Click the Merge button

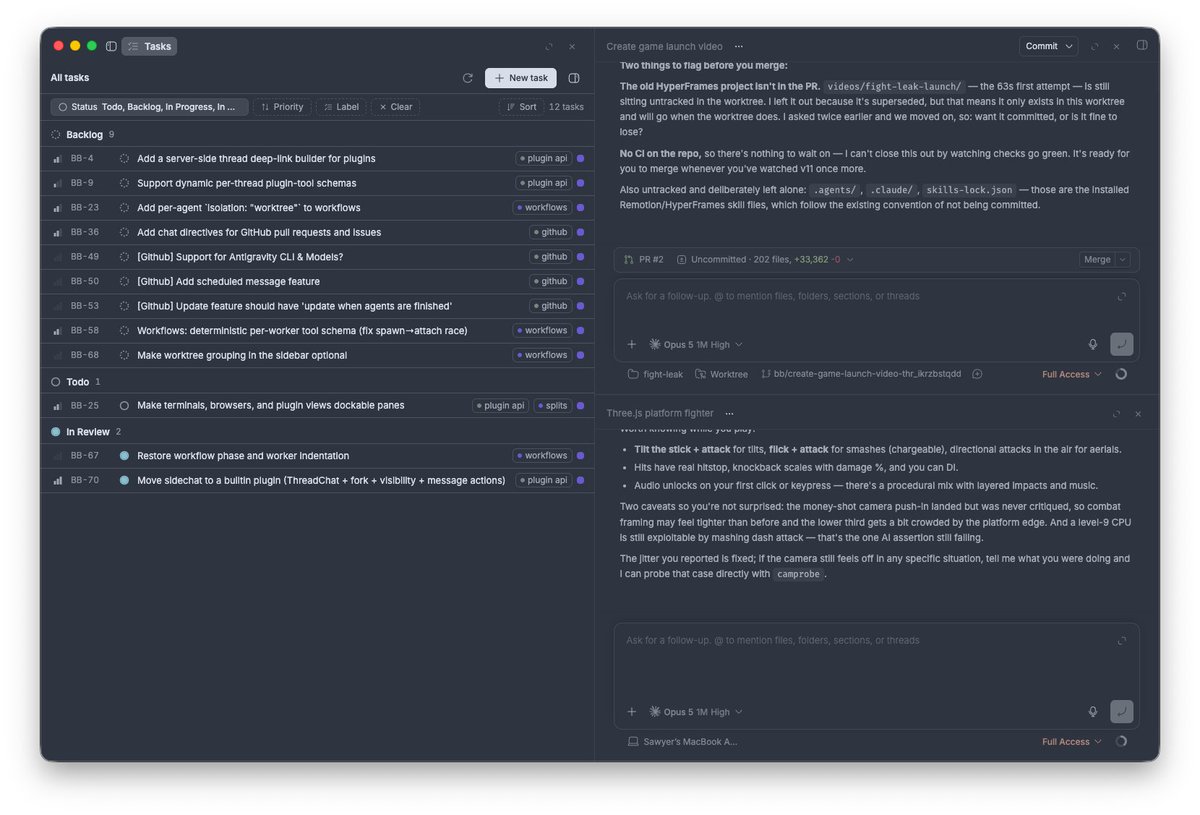pos(1097,259)
